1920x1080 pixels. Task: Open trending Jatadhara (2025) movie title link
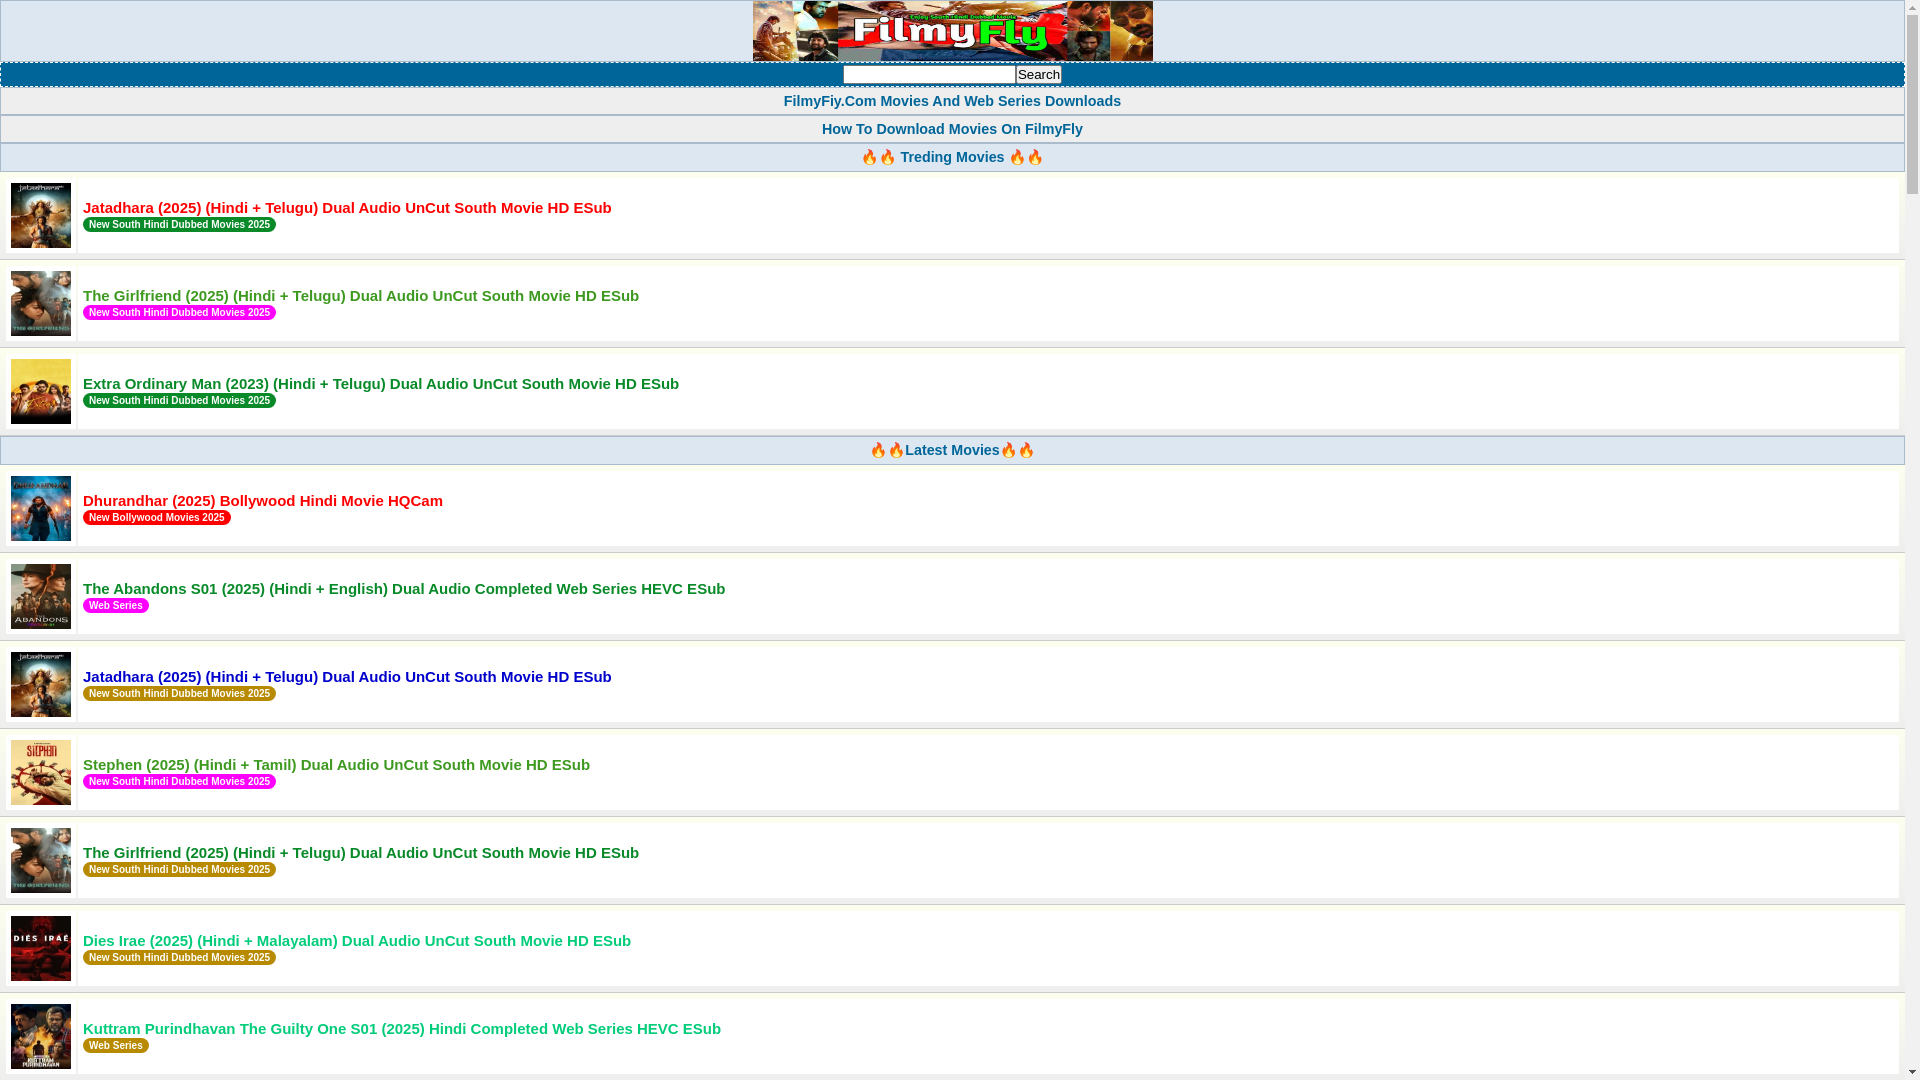(x=347, y=208)
